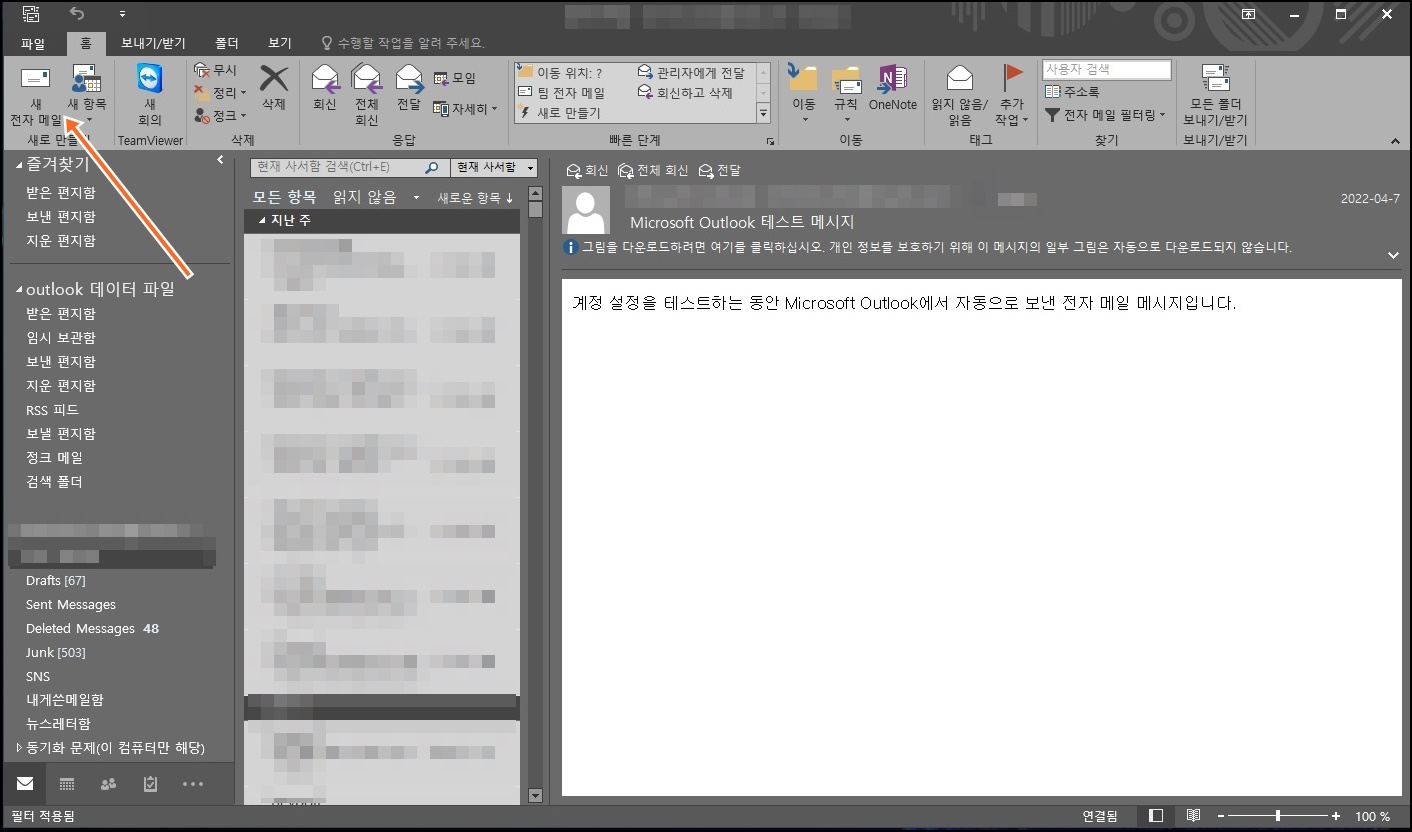1412x832 pixels.
Task: Open the Junk [503] folder
Action: tap(56, 652)
